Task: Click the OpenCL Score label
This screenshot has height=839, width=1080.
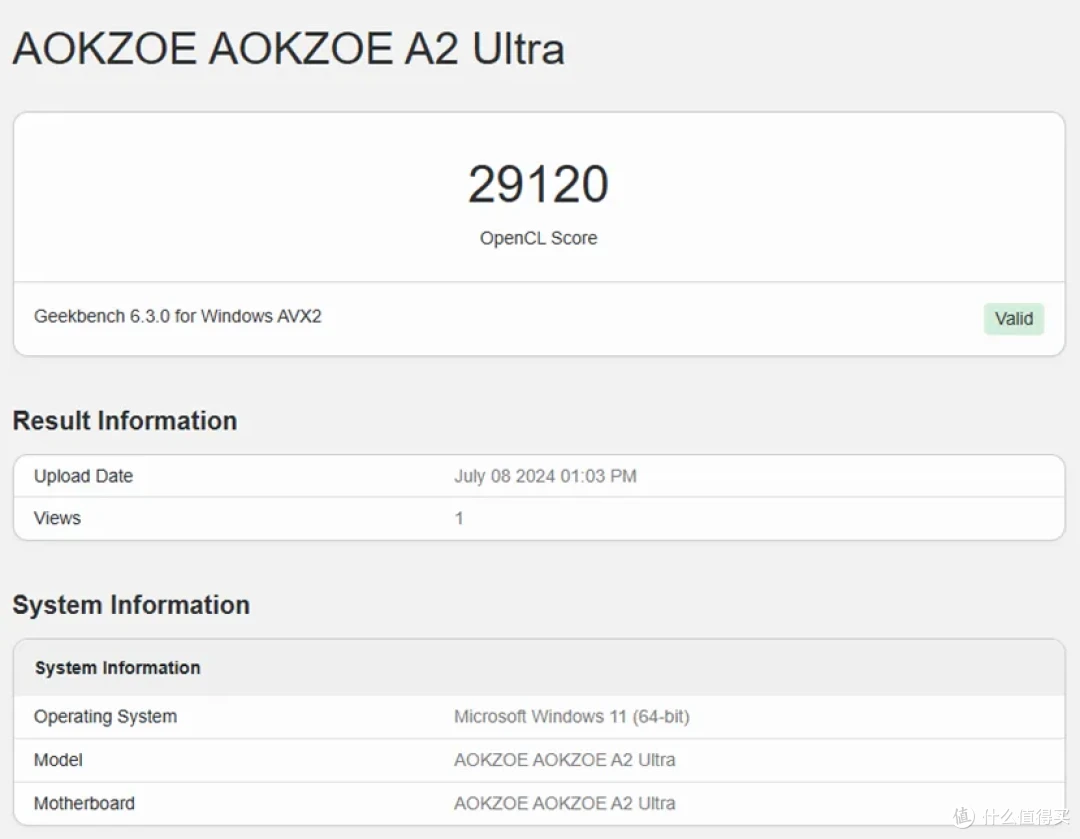Action: 538,238
